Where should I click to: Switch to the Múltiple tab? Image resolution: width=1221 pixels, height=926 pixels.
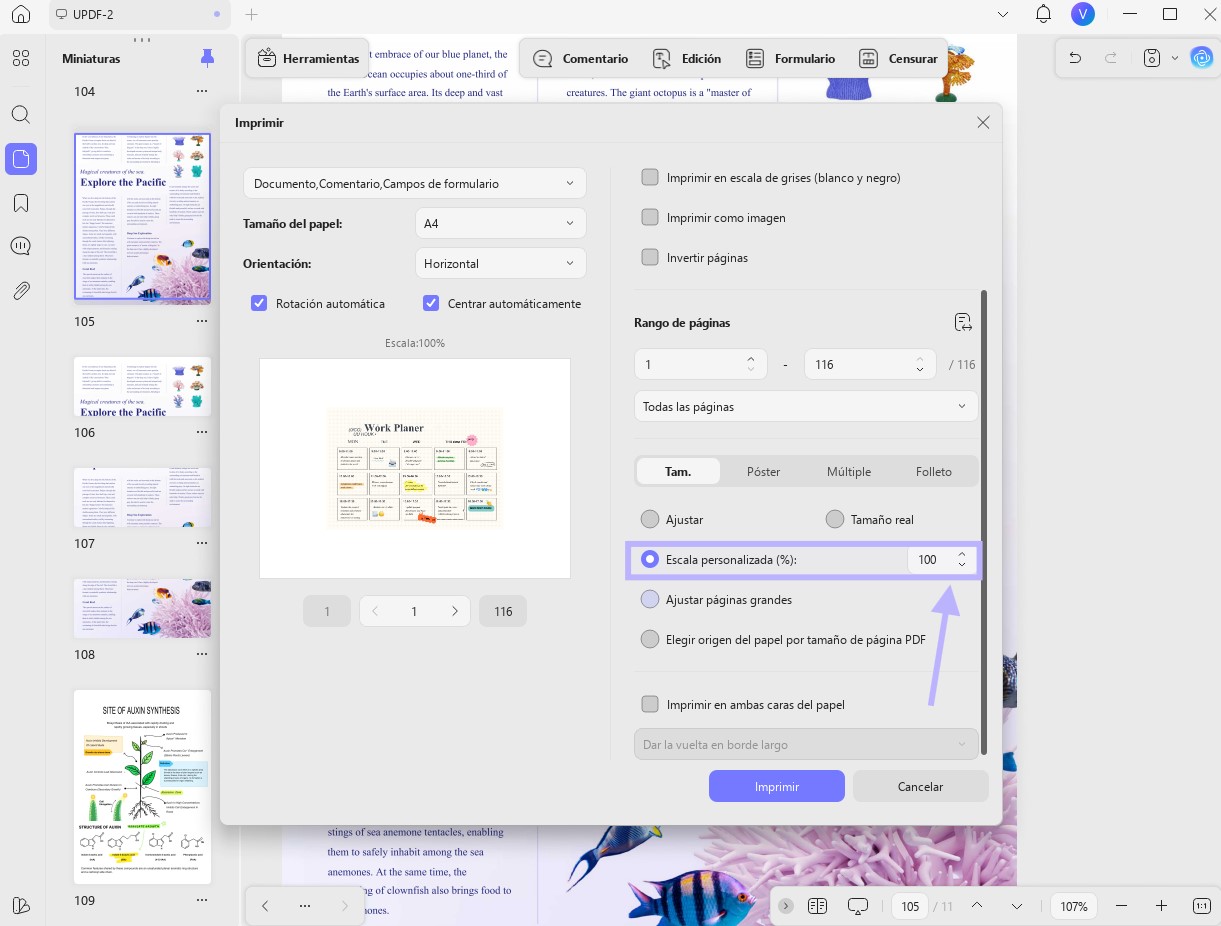click(x=849, y=471)
